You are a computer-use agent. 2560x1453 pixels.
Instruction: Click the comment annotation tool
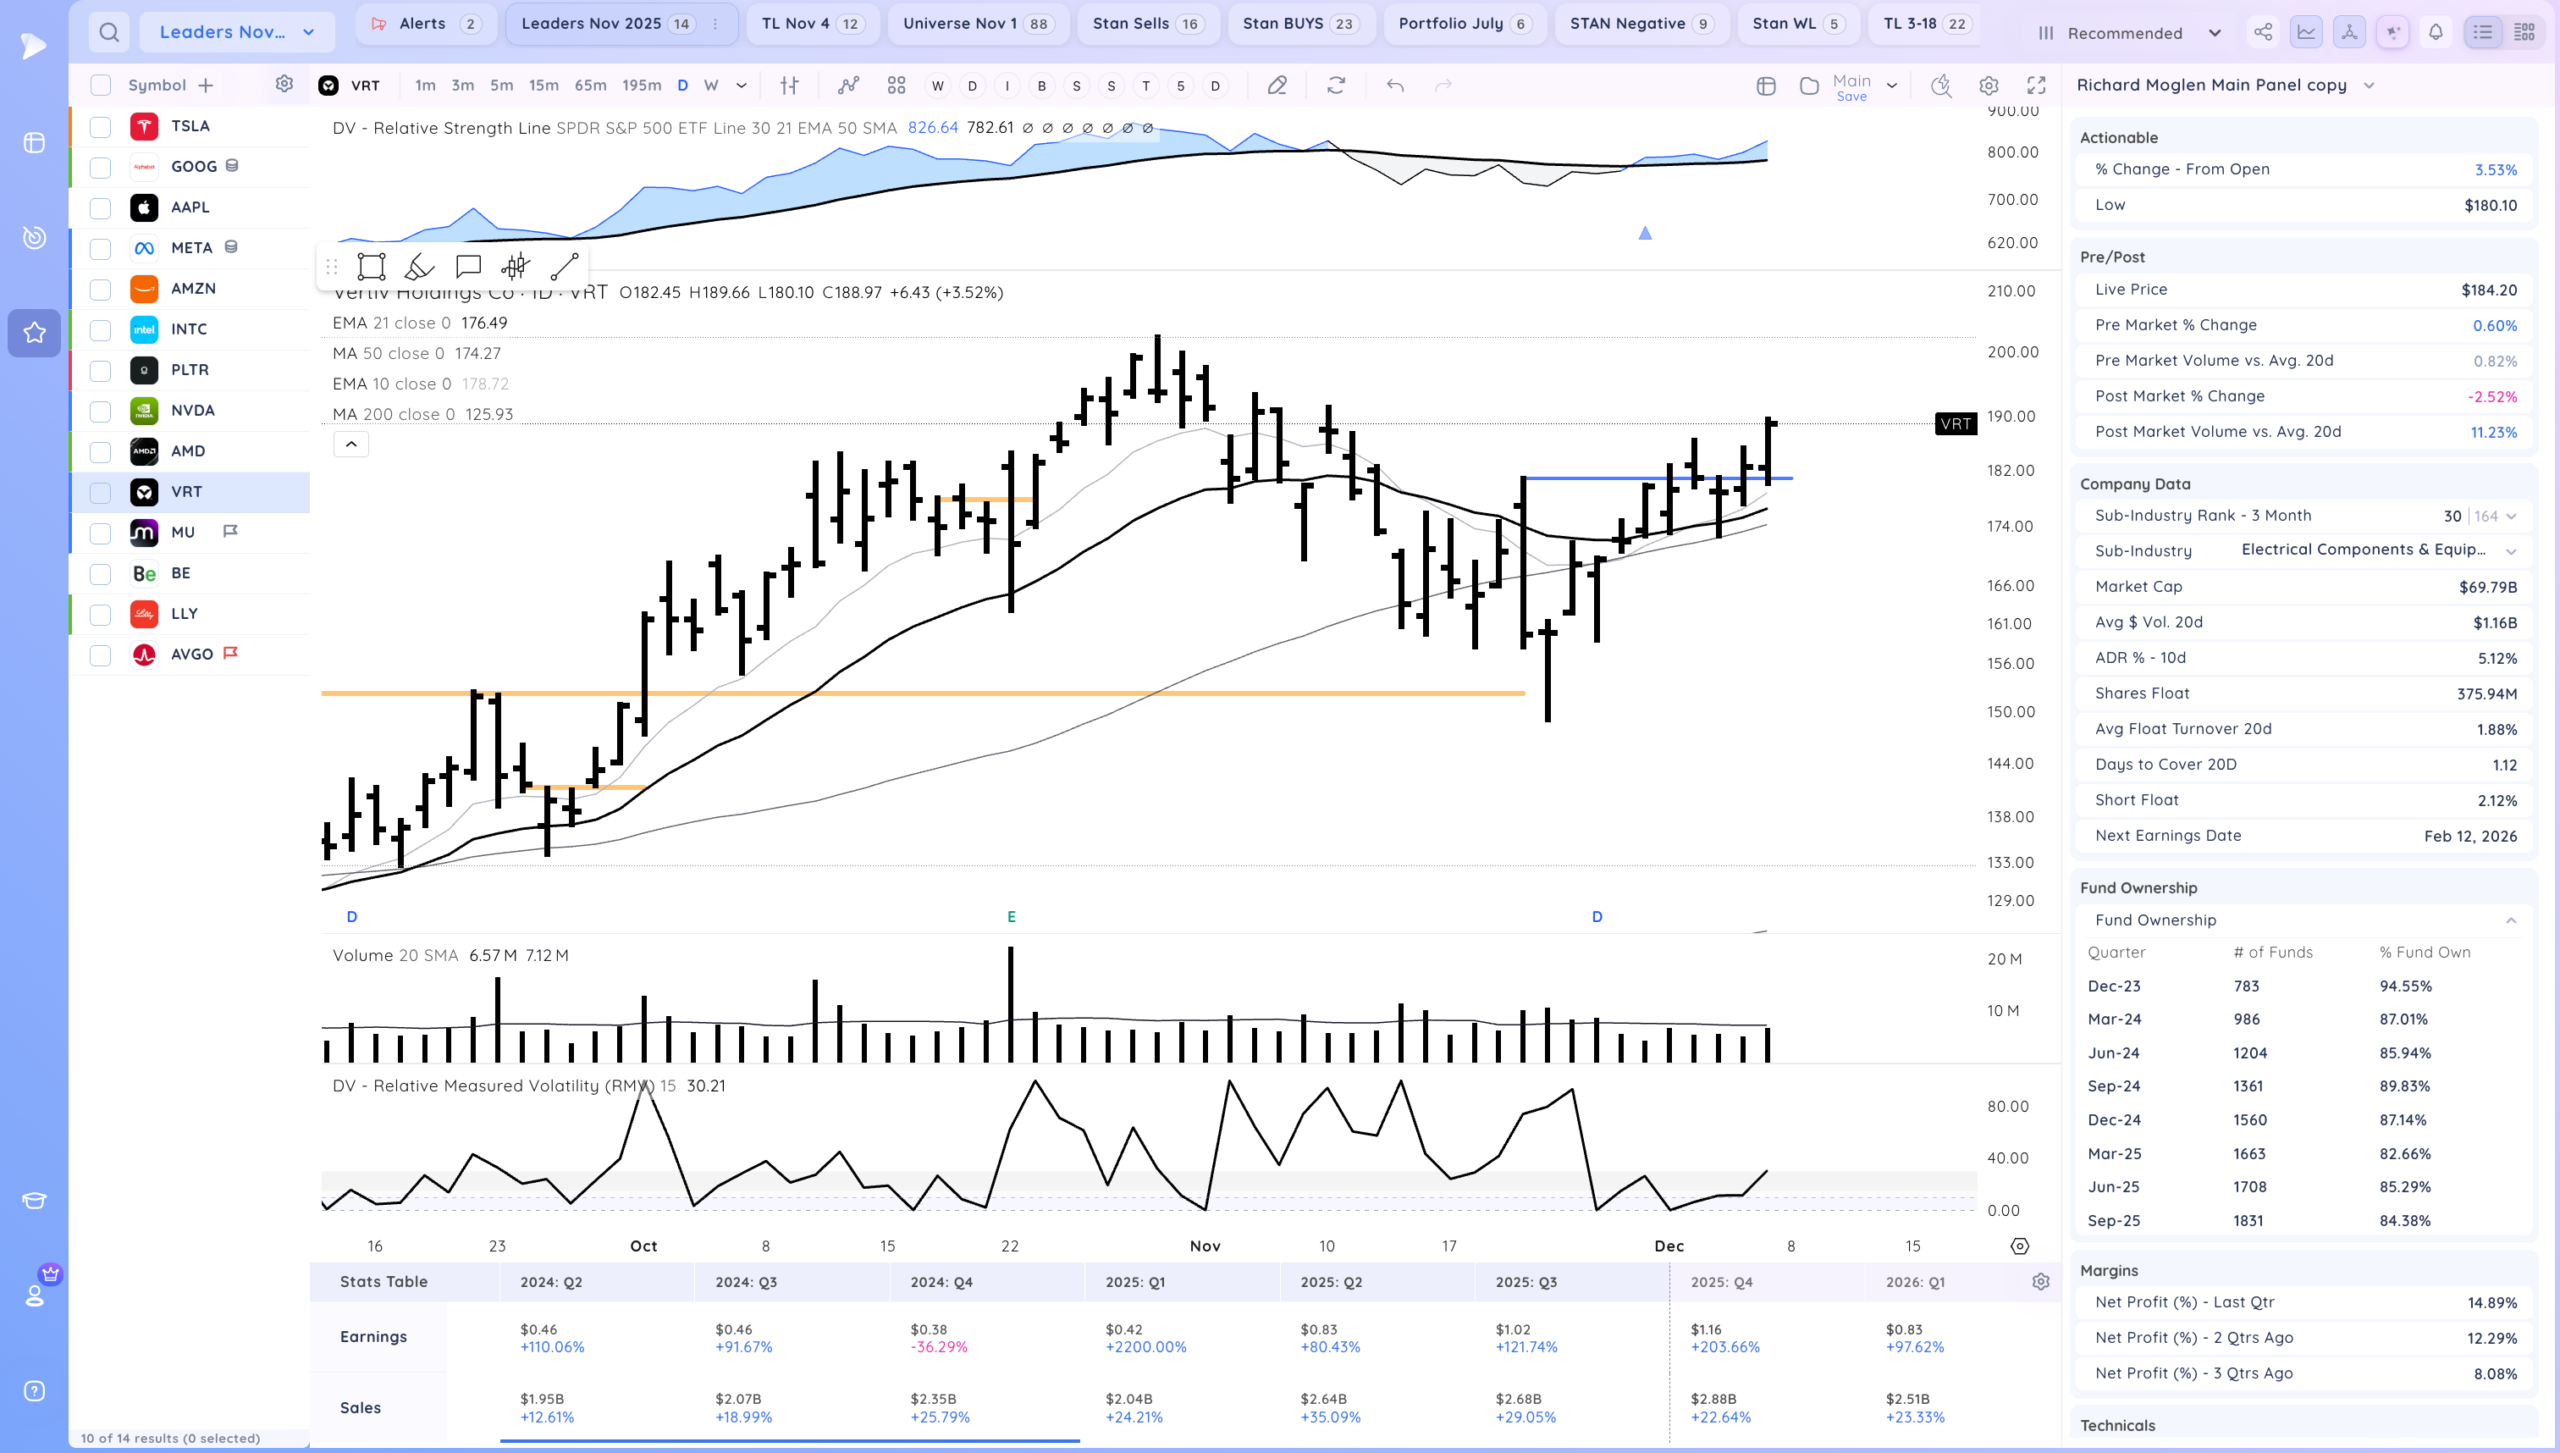point(468,266)
